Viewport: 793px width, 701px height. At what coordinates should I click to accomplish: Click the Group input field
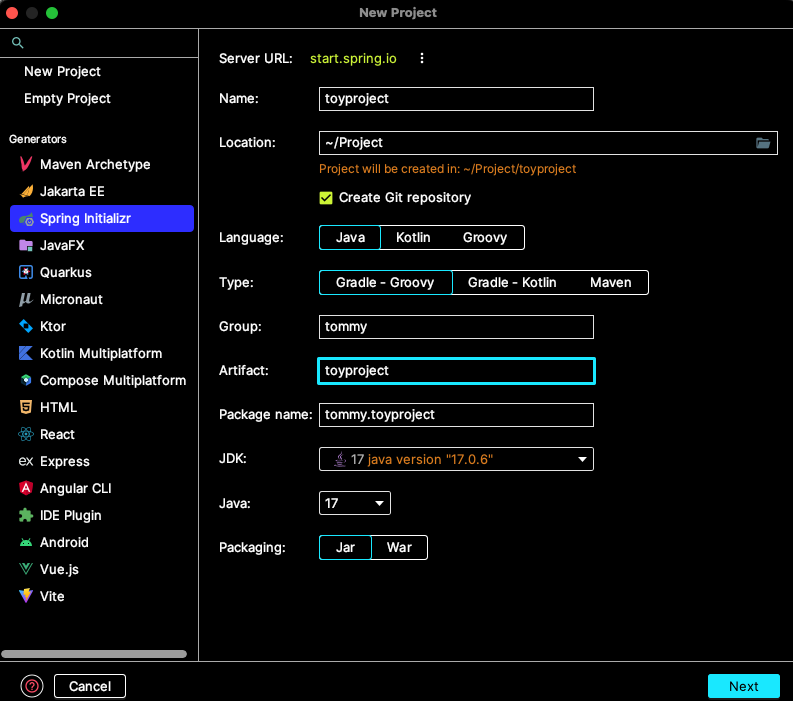click(x=456, y=327)
